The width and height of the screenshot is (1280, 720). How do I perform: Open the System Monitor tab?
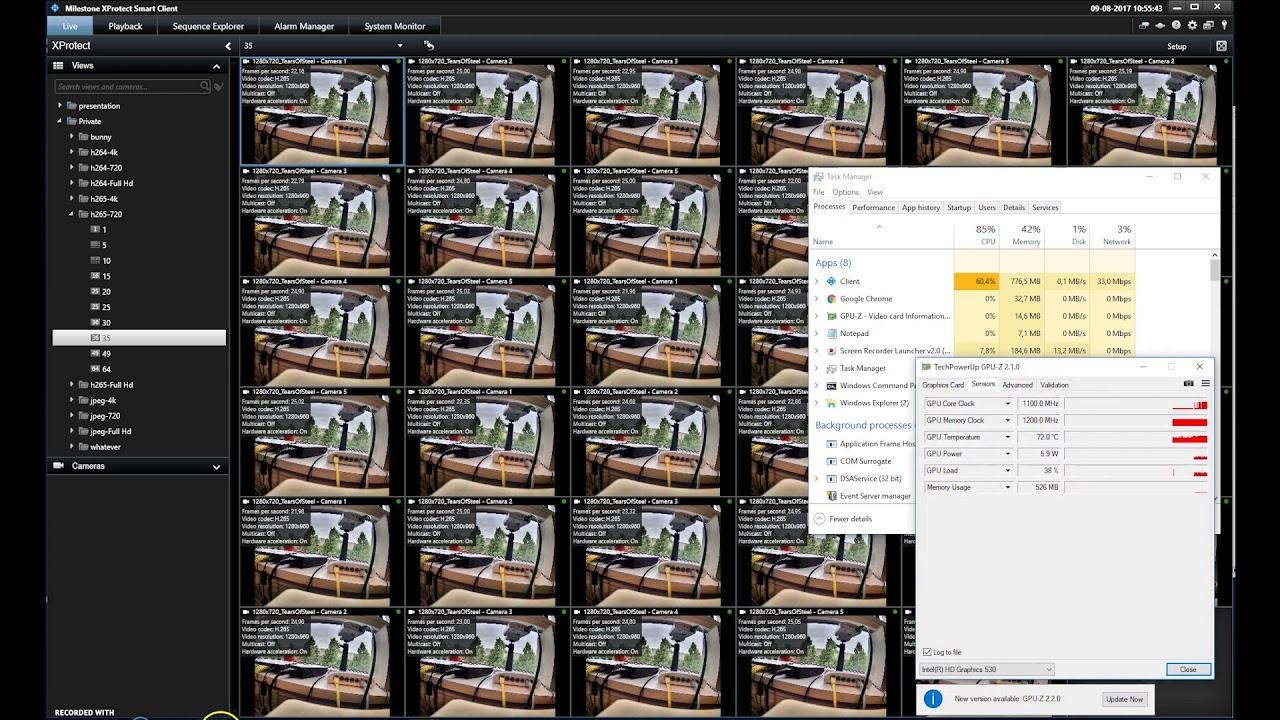click(394, 26)
